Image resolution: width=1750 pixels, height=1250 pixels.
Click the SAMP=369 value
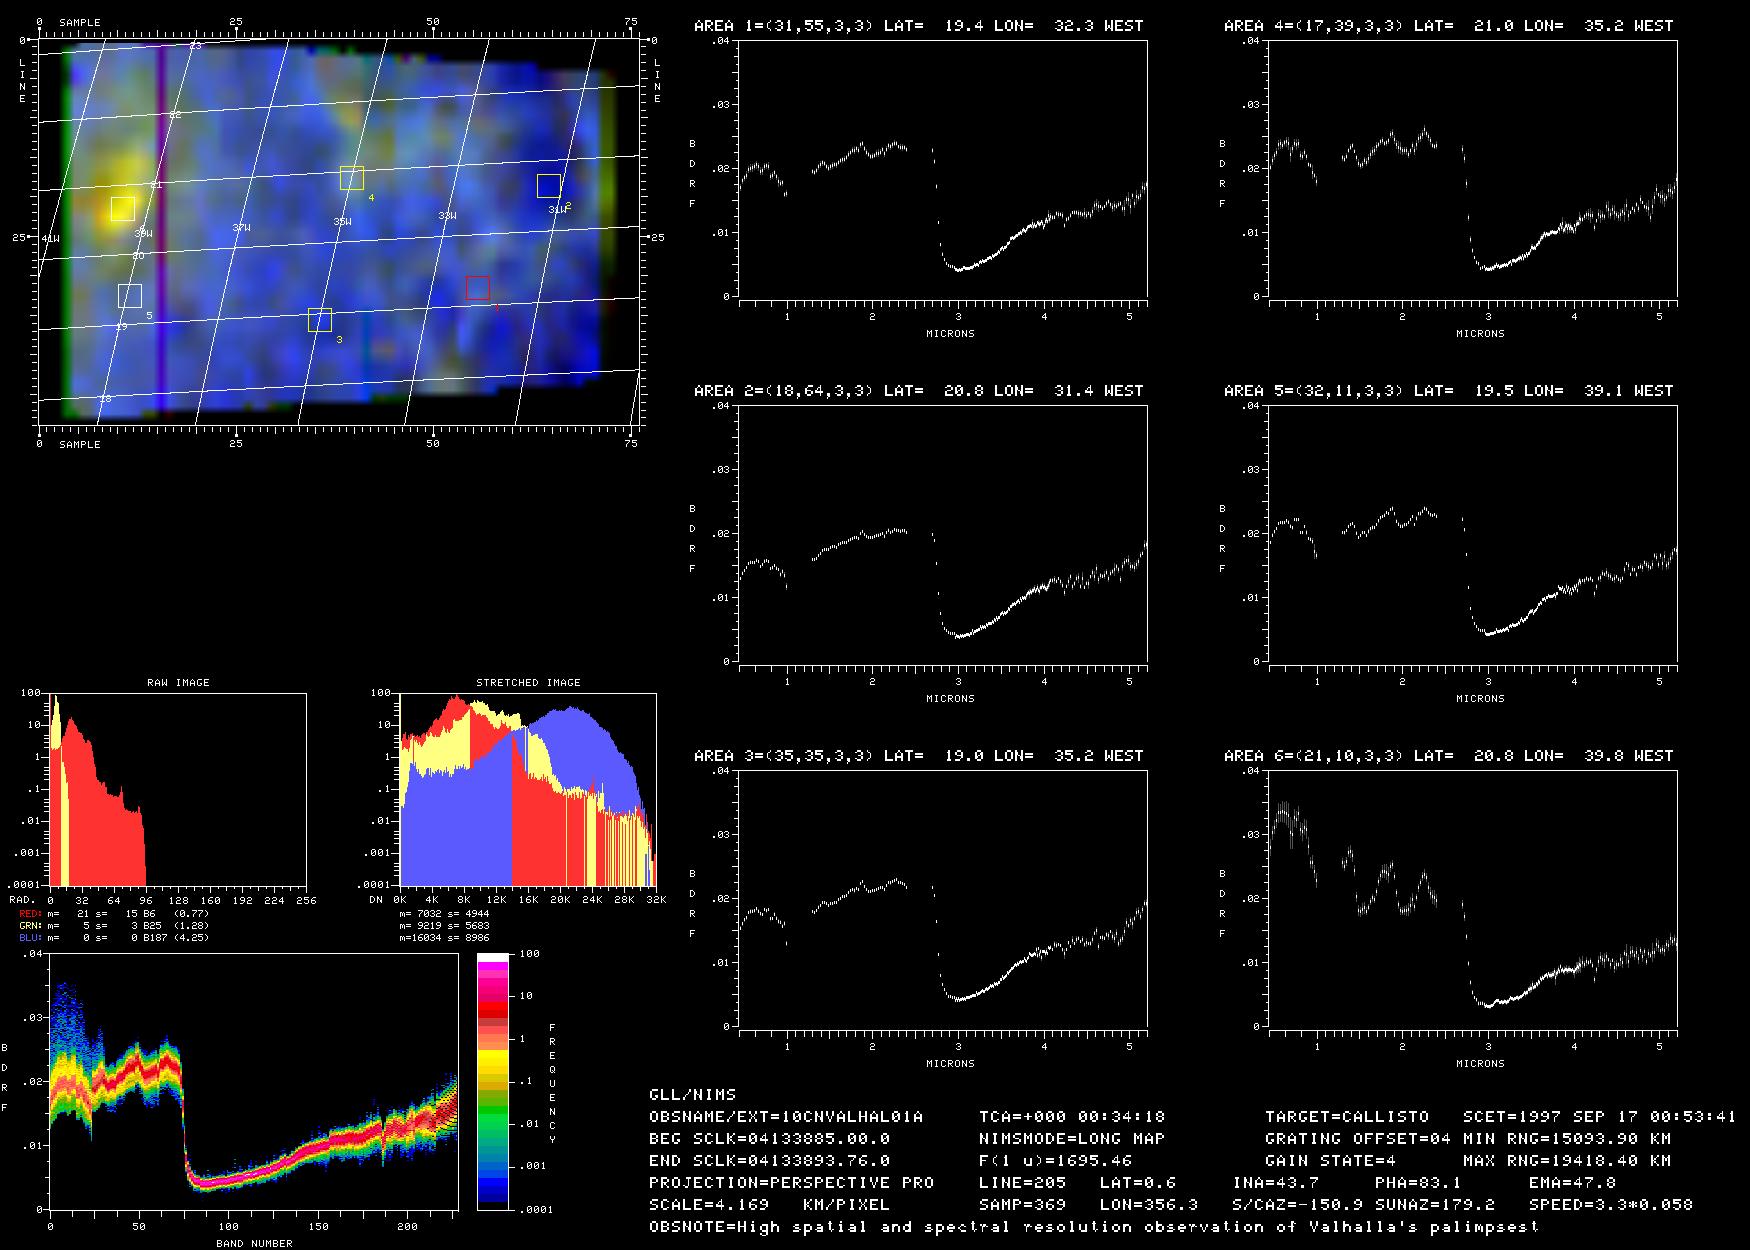pyautogui.click(x=1023, y=1204)
